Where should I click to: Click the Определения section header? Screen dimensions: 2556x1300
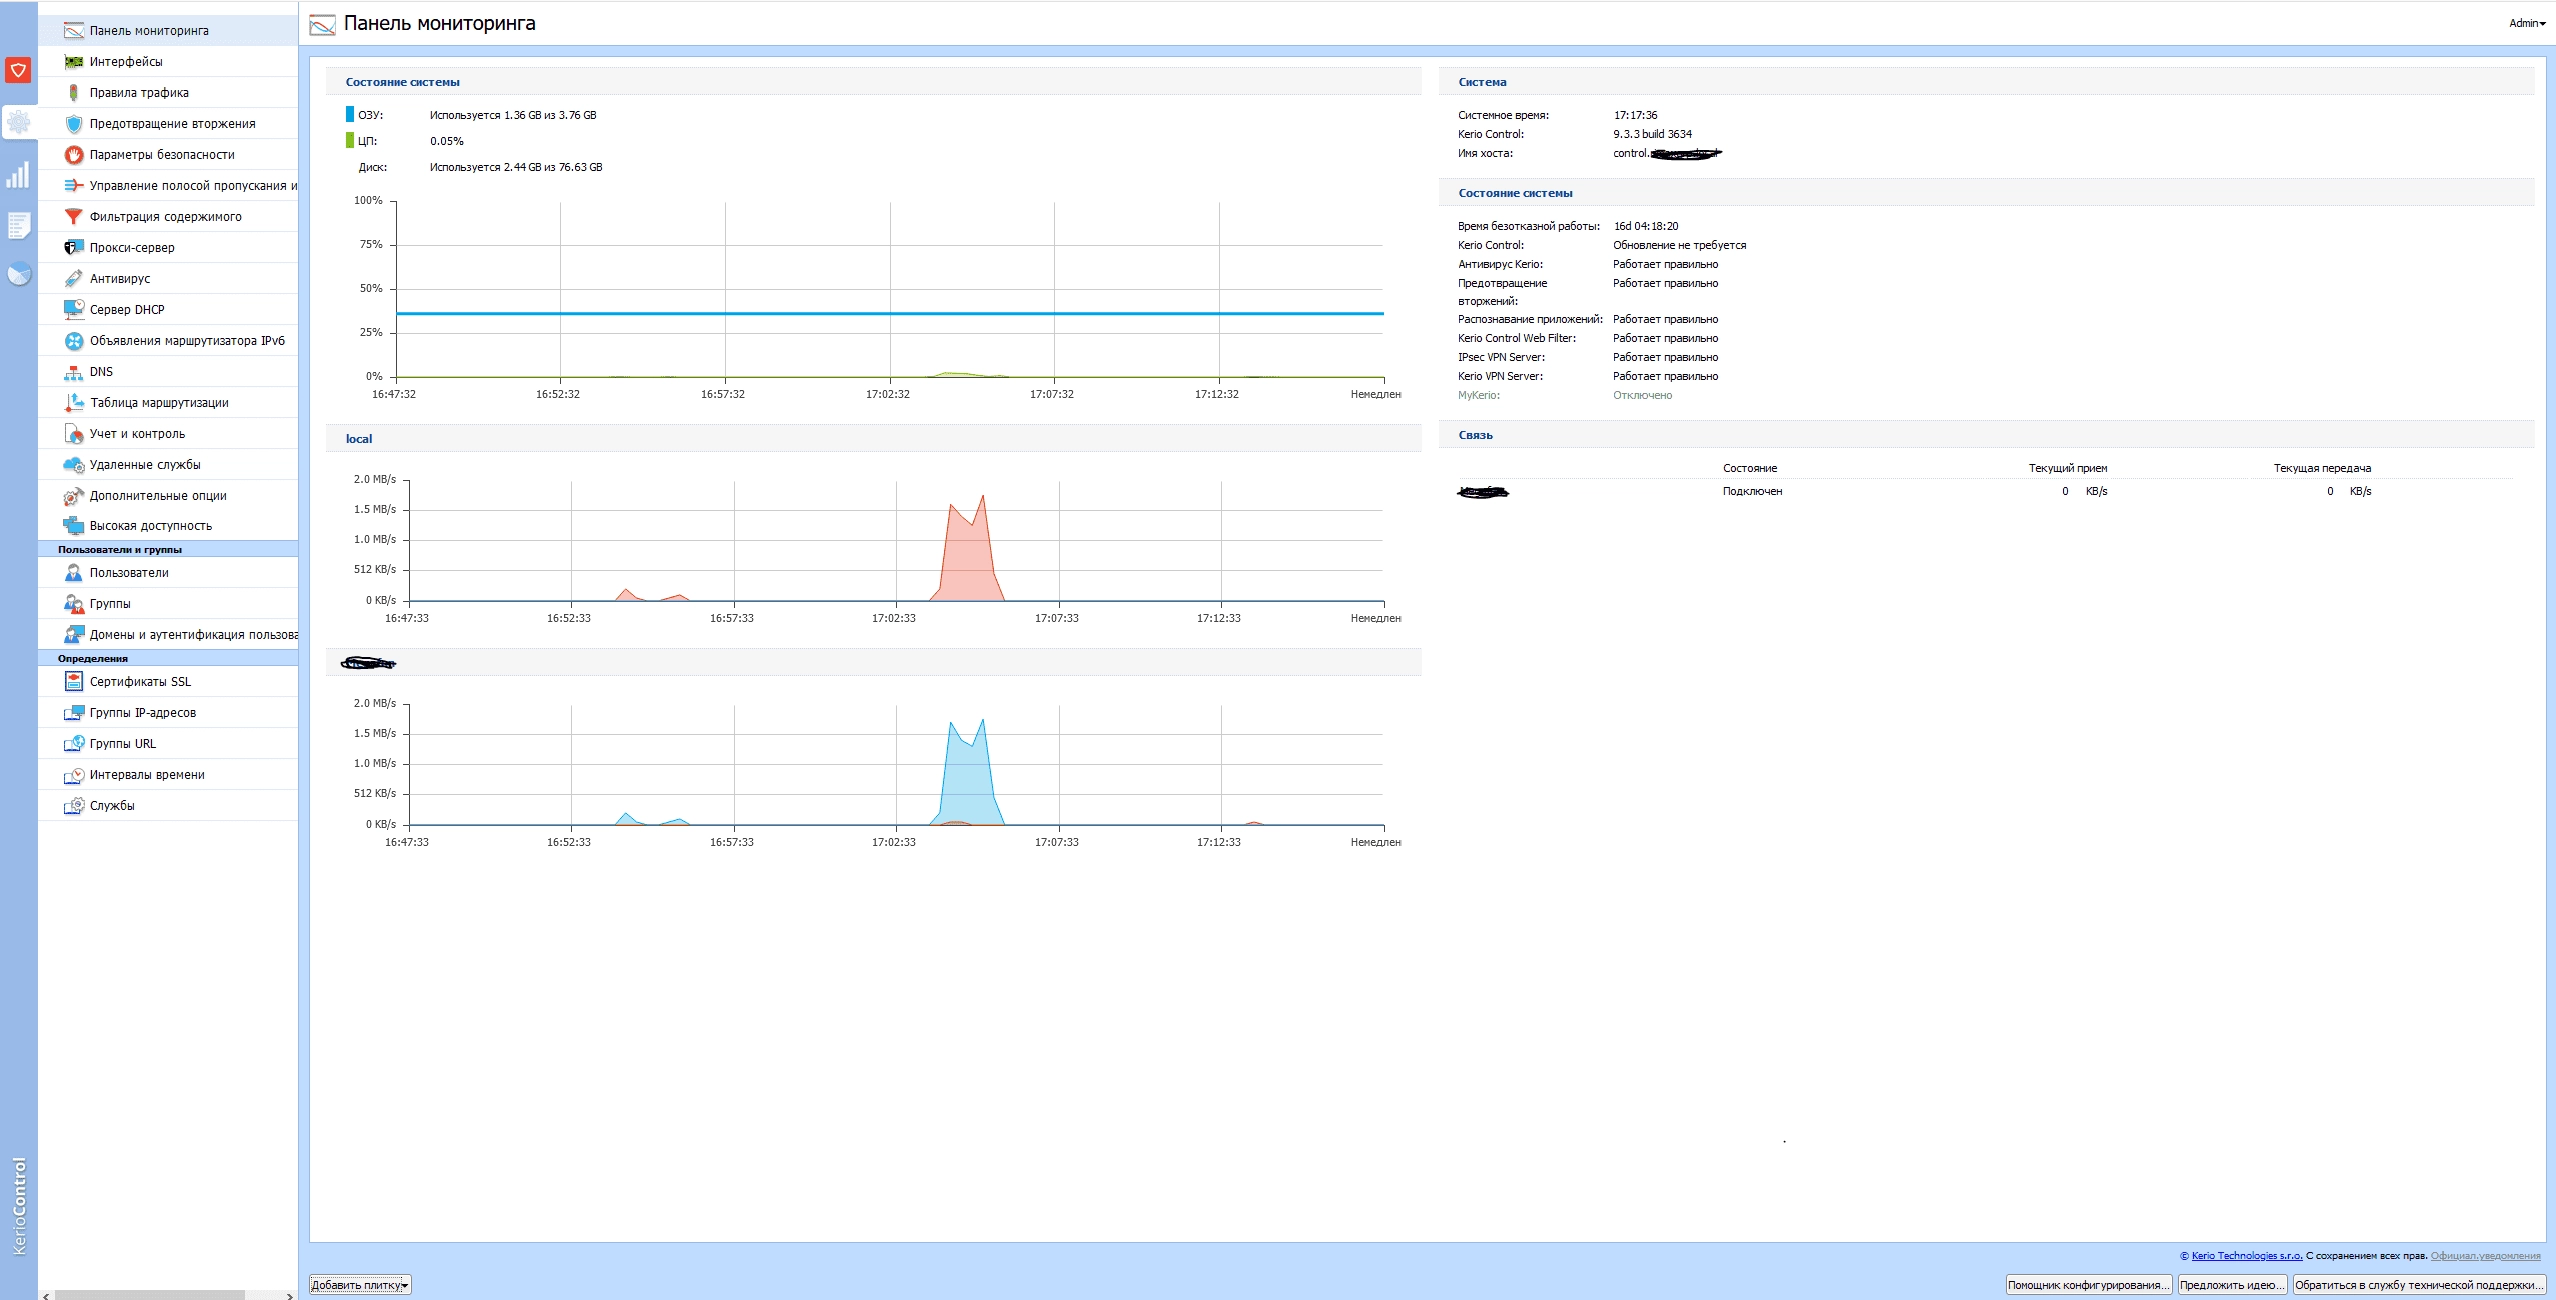pos(168,658)
